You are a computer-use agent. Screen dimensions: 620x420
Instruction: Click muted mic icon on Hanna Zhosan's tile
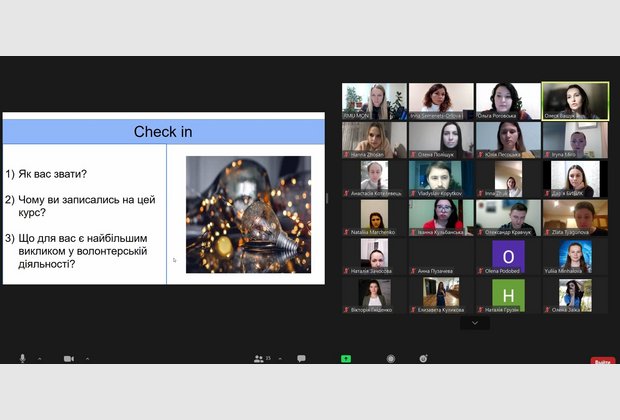tap(346, 155)
